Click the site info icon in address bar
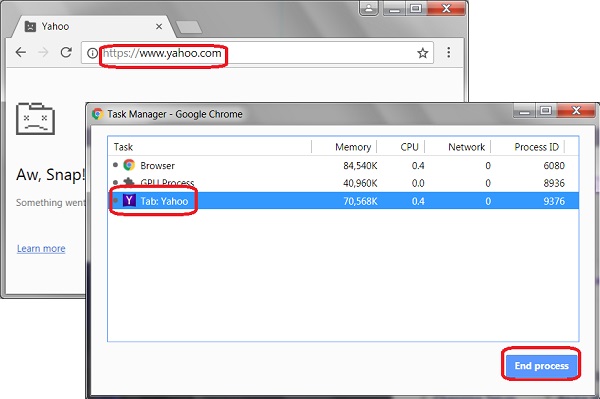The image size is (600, 399). click(x=92, y=53)
